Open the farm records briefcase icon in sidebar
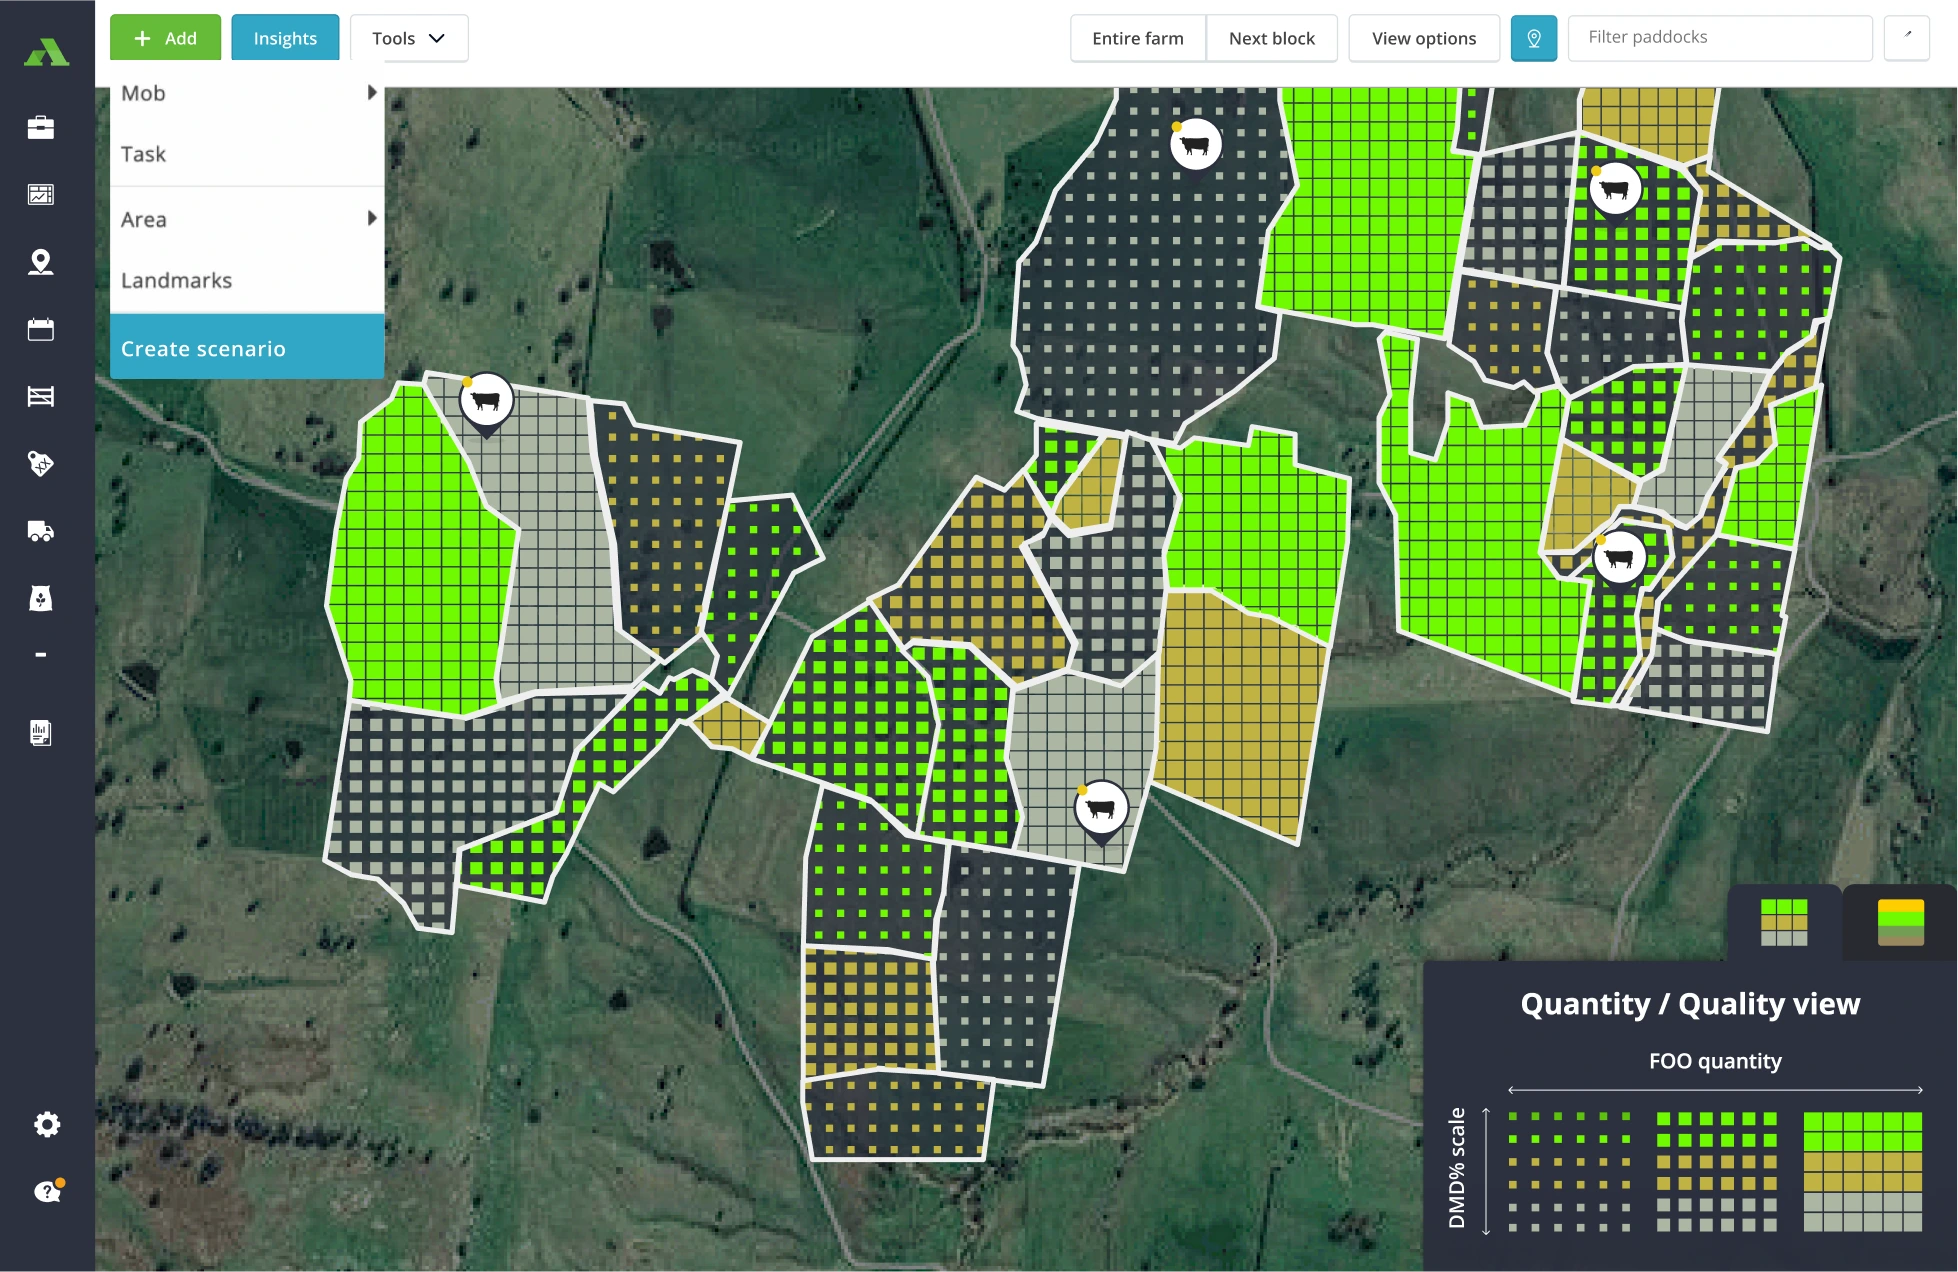The width and height of the screenshot is (1958, 1272). tap(41, 128)
